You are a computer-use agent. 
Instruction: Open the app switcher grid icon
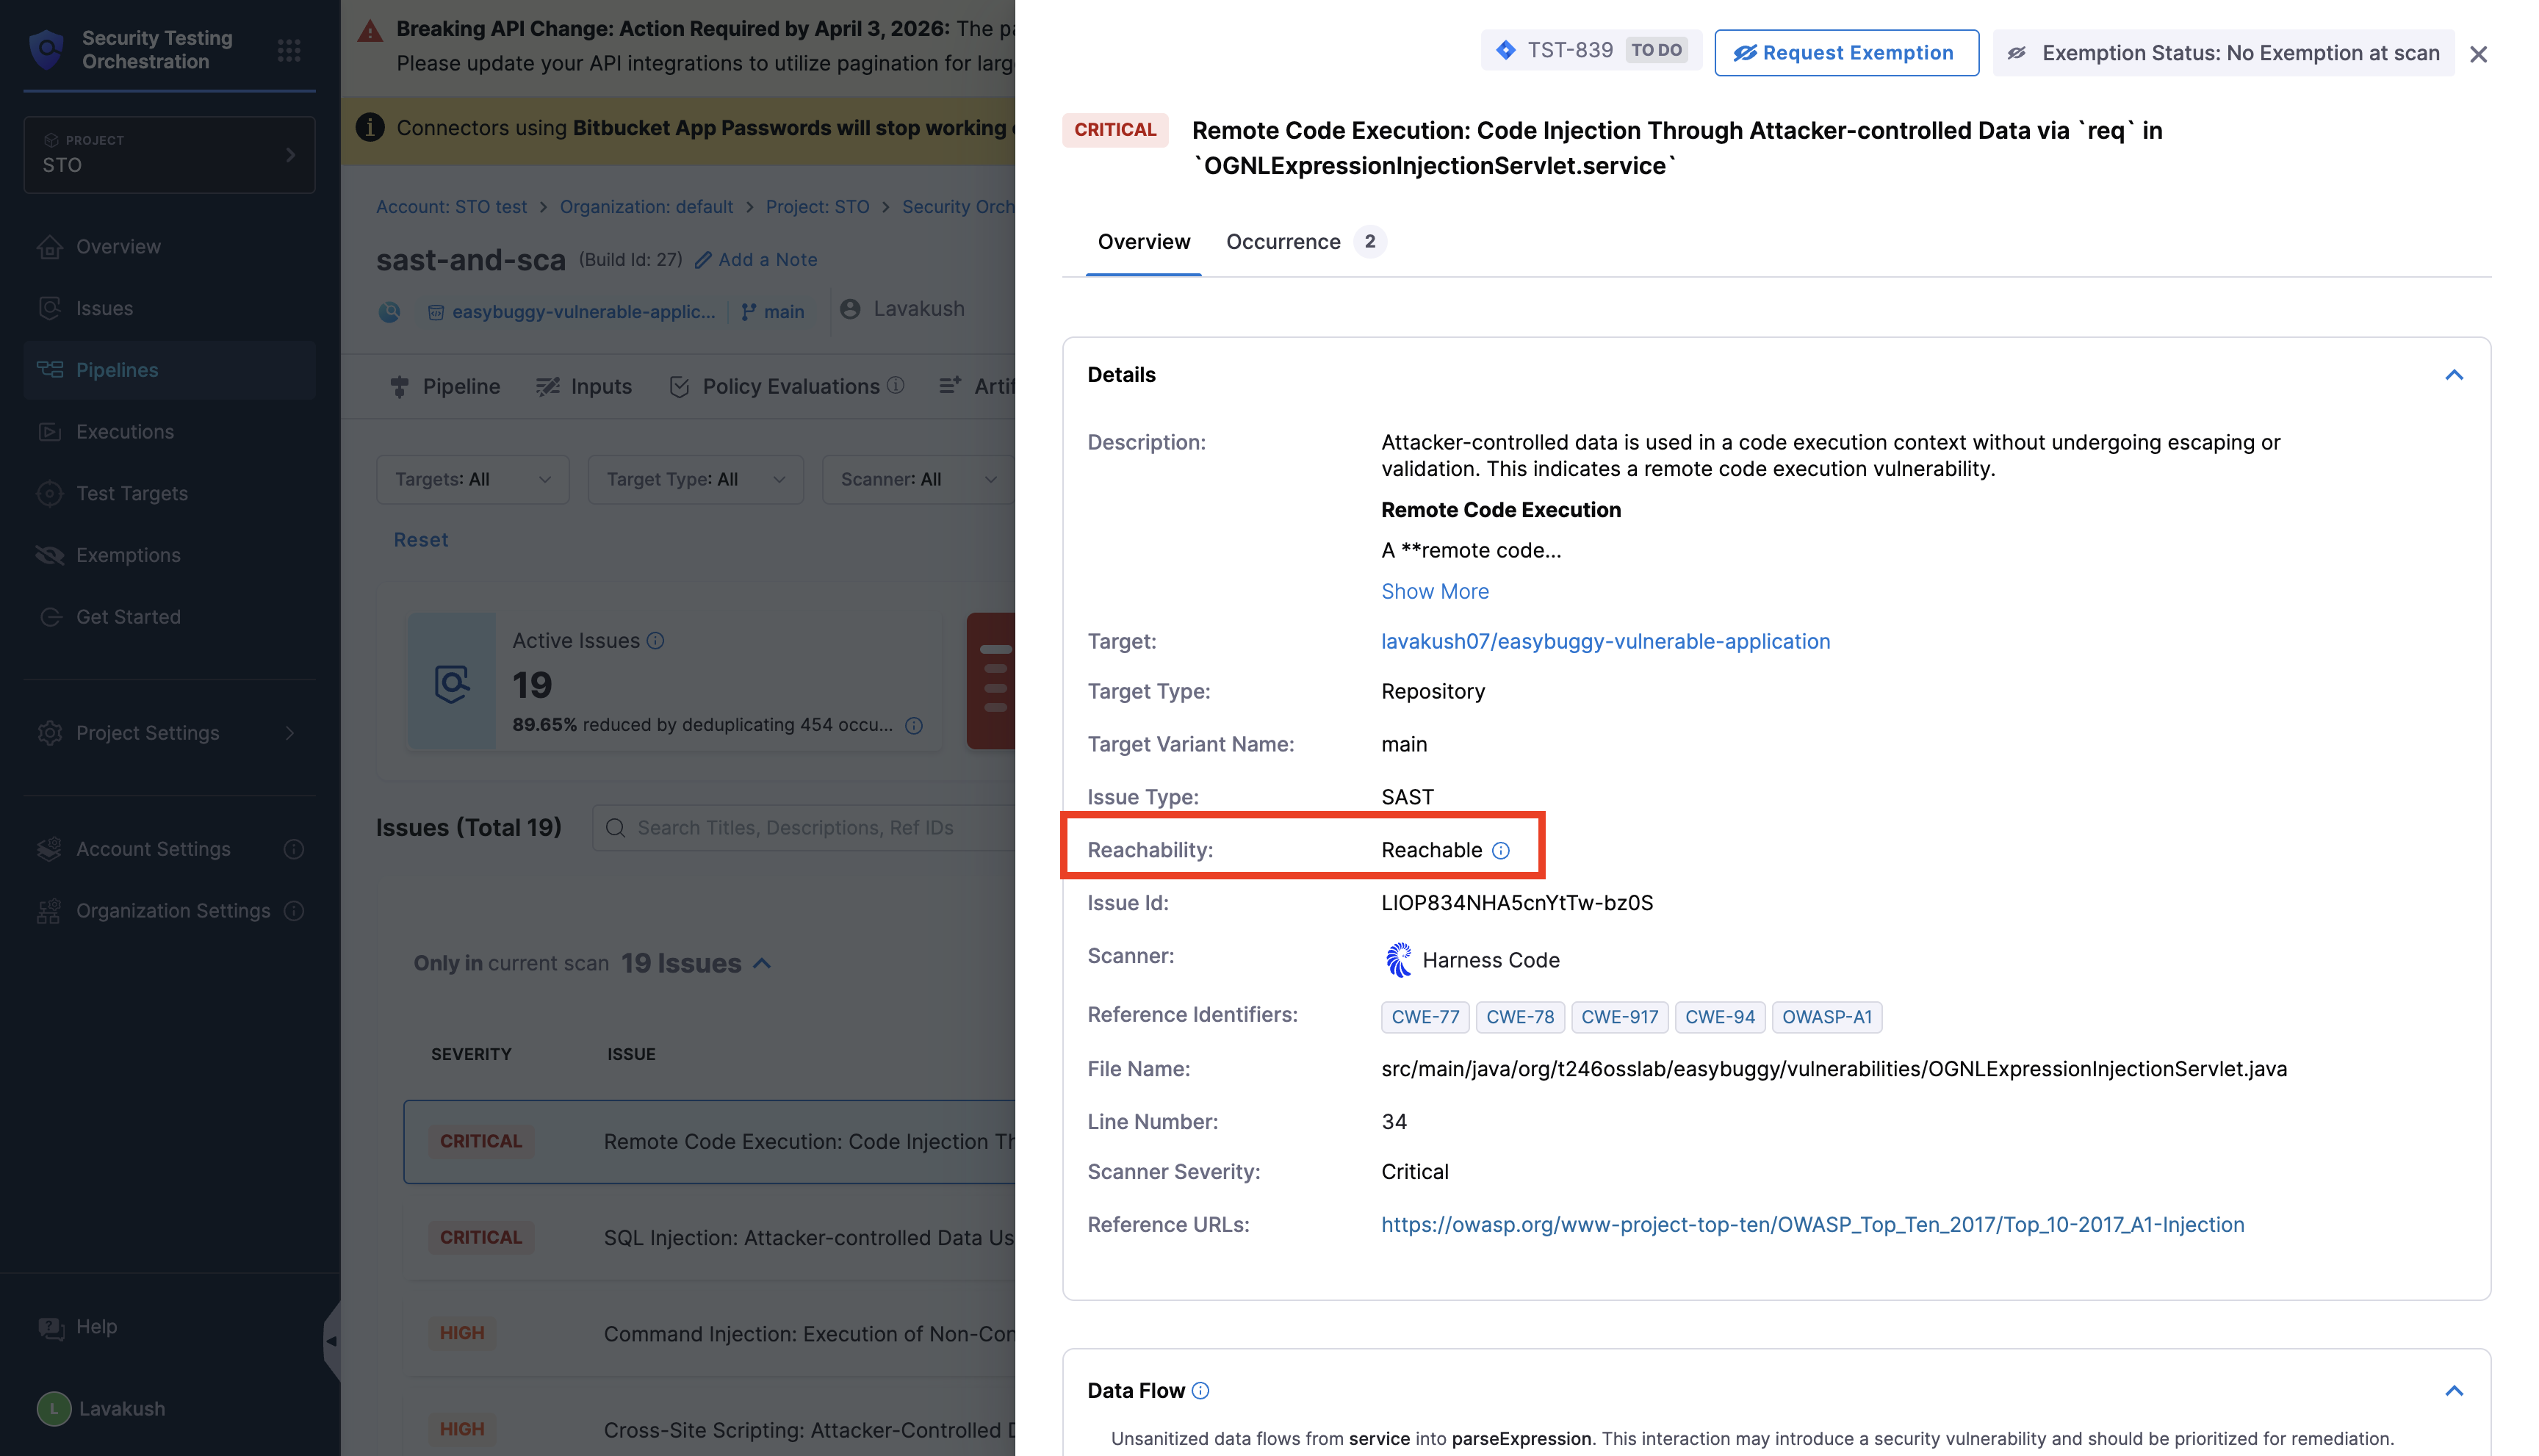point(289,50)
